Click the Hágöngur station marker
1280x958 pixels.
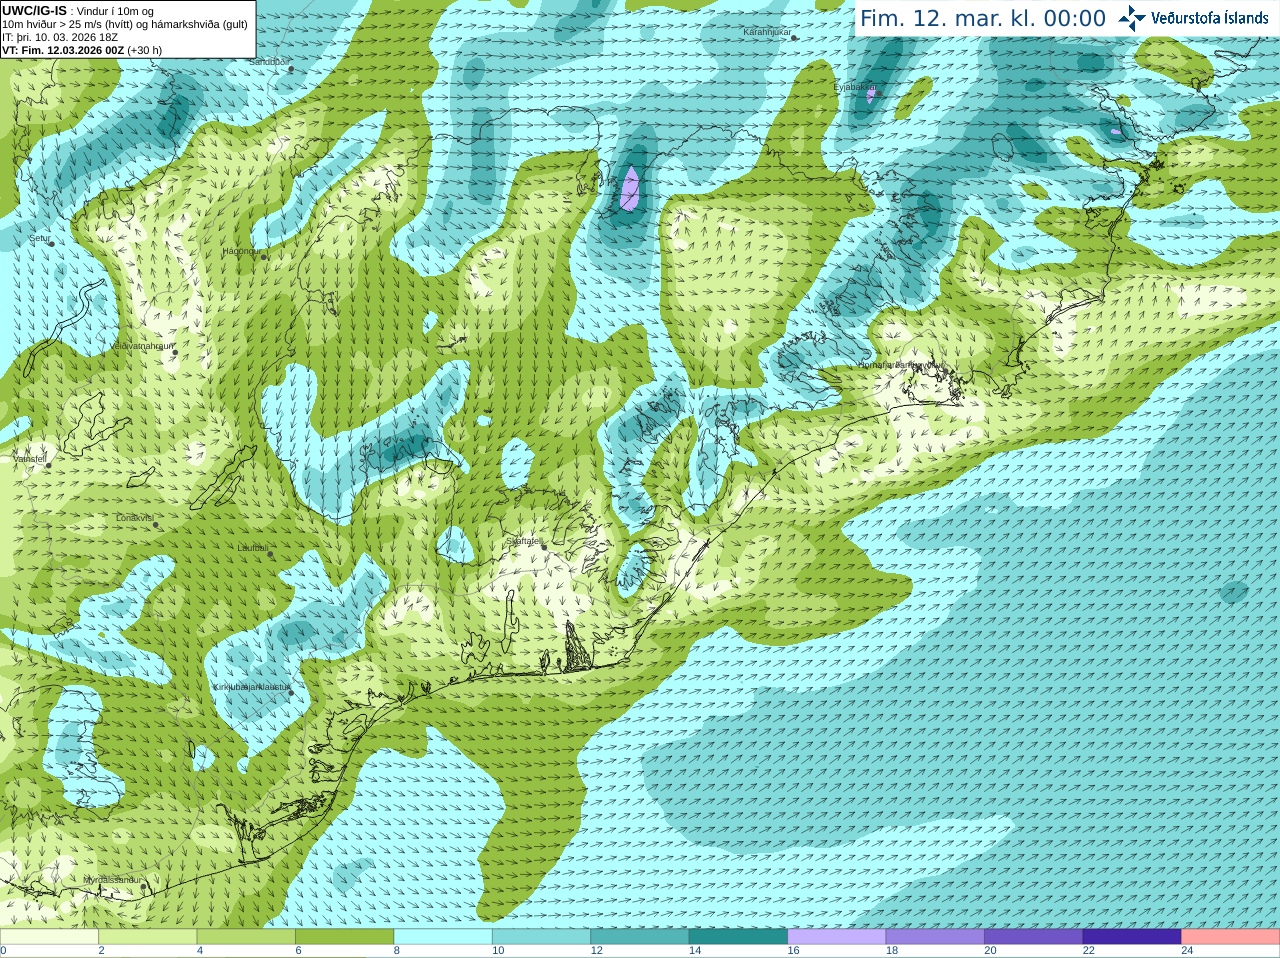tap(264, 257)
